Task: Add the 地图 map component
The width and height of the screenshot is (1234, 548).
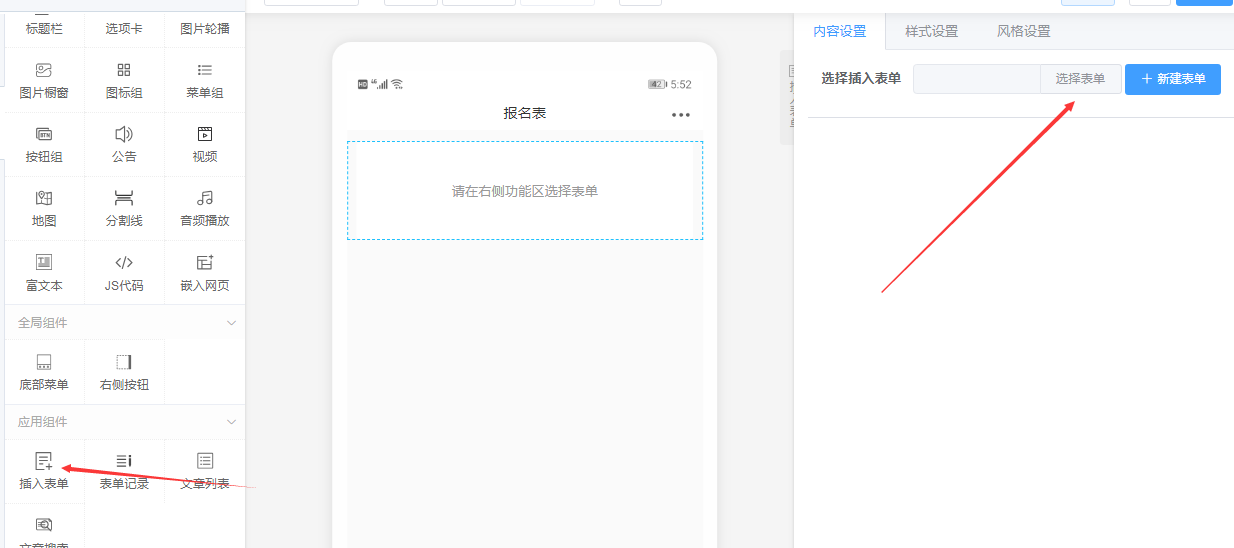Action: [x=44, y=208]
